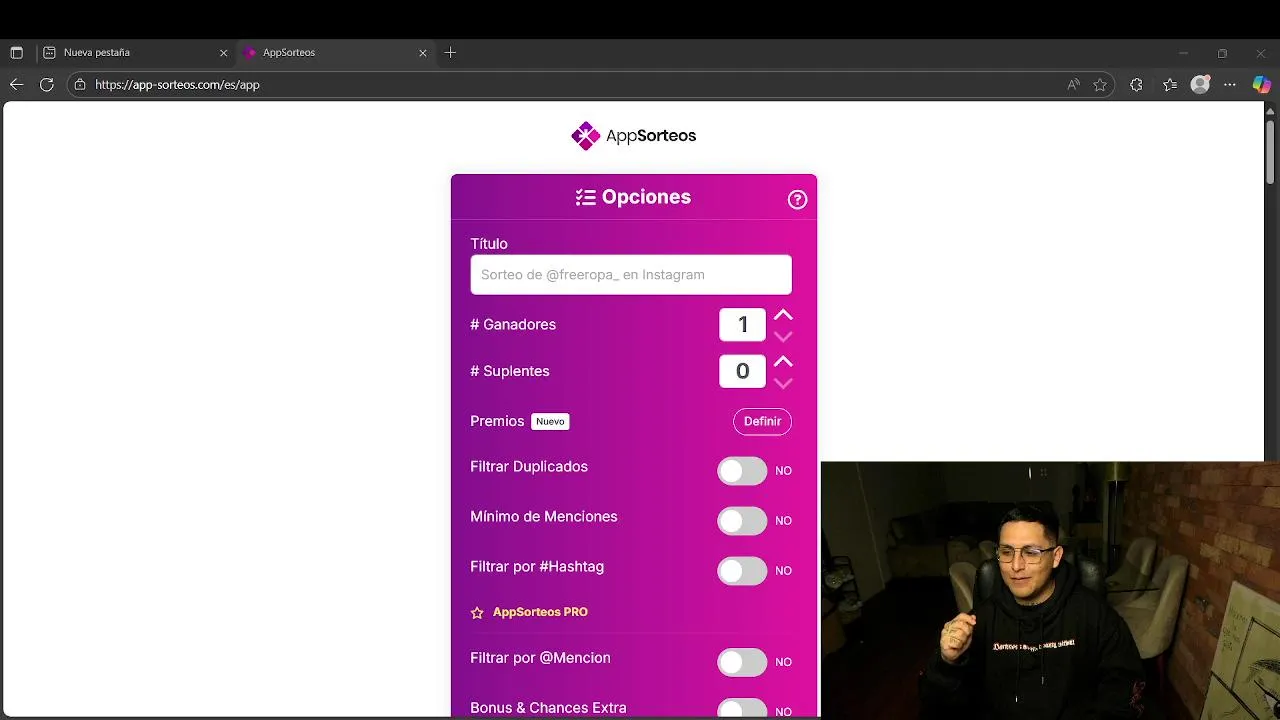Click the Definir button for Premios
The image size is (1280, 720).
coord(762,422)
